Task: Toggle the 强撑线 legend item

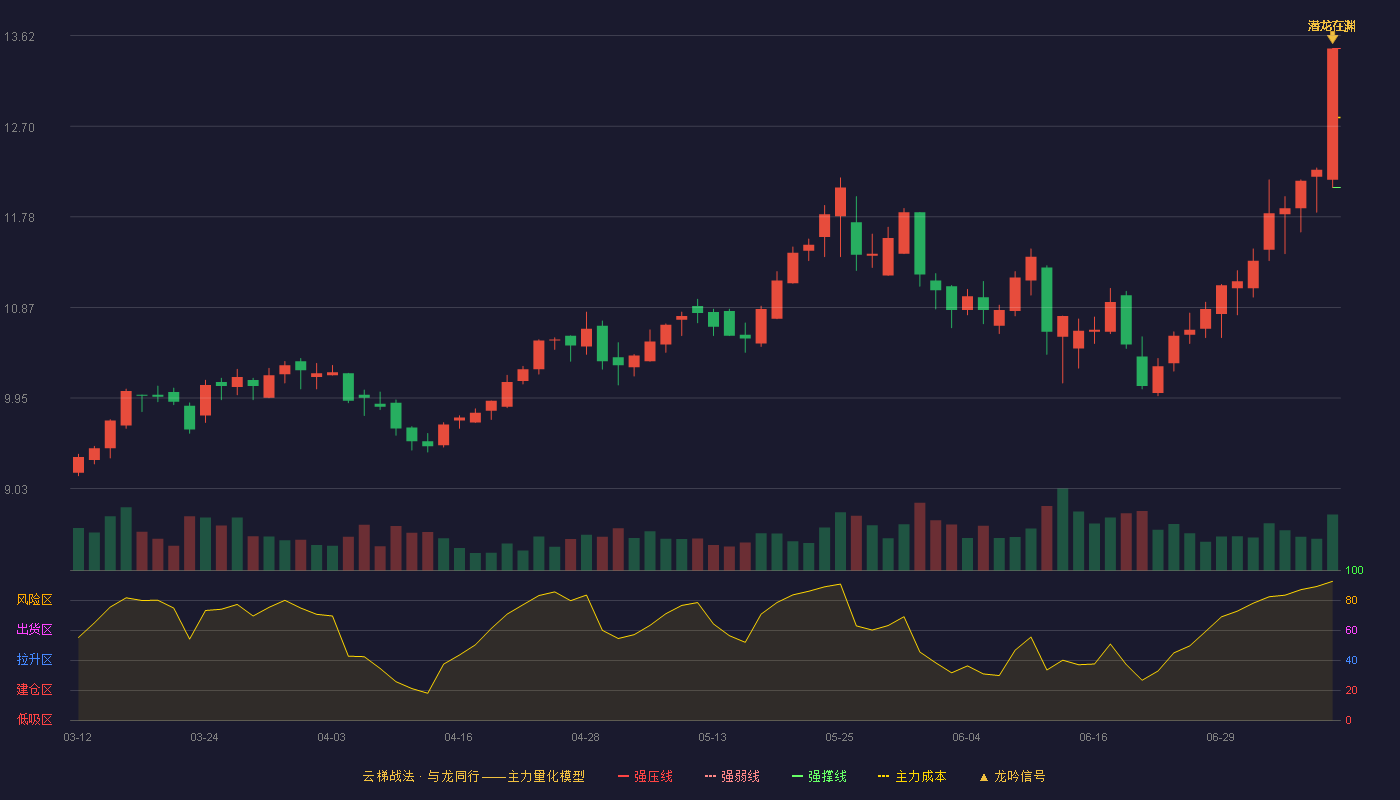Action: coord(819,776)
